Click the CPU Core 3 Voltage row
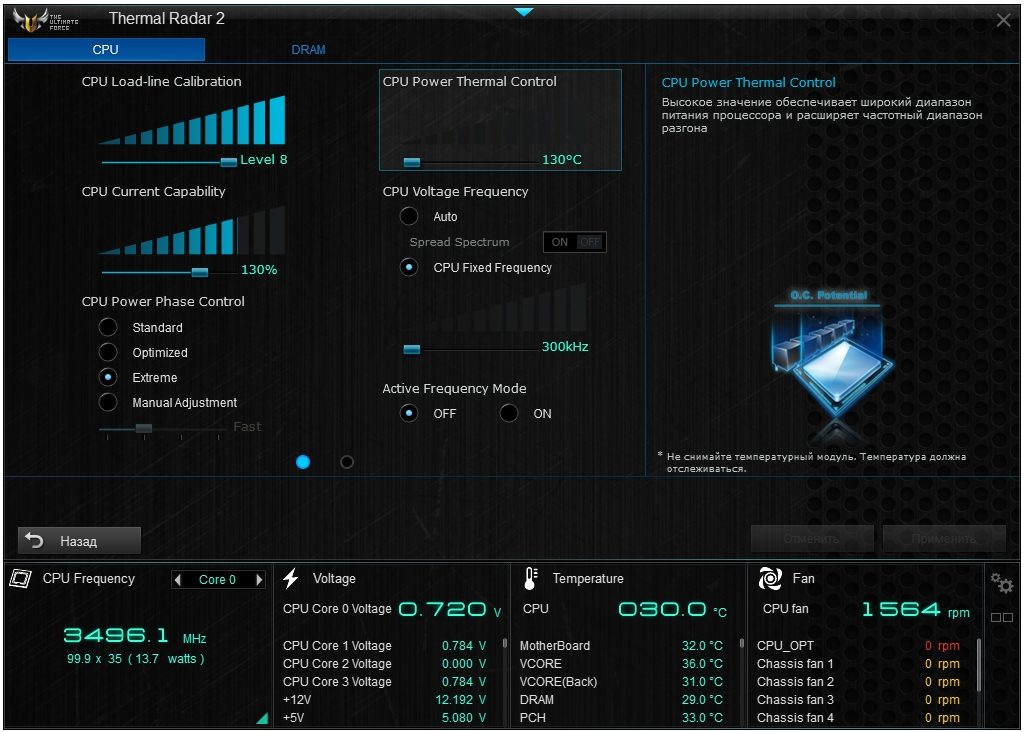 [x=385, y=682]
